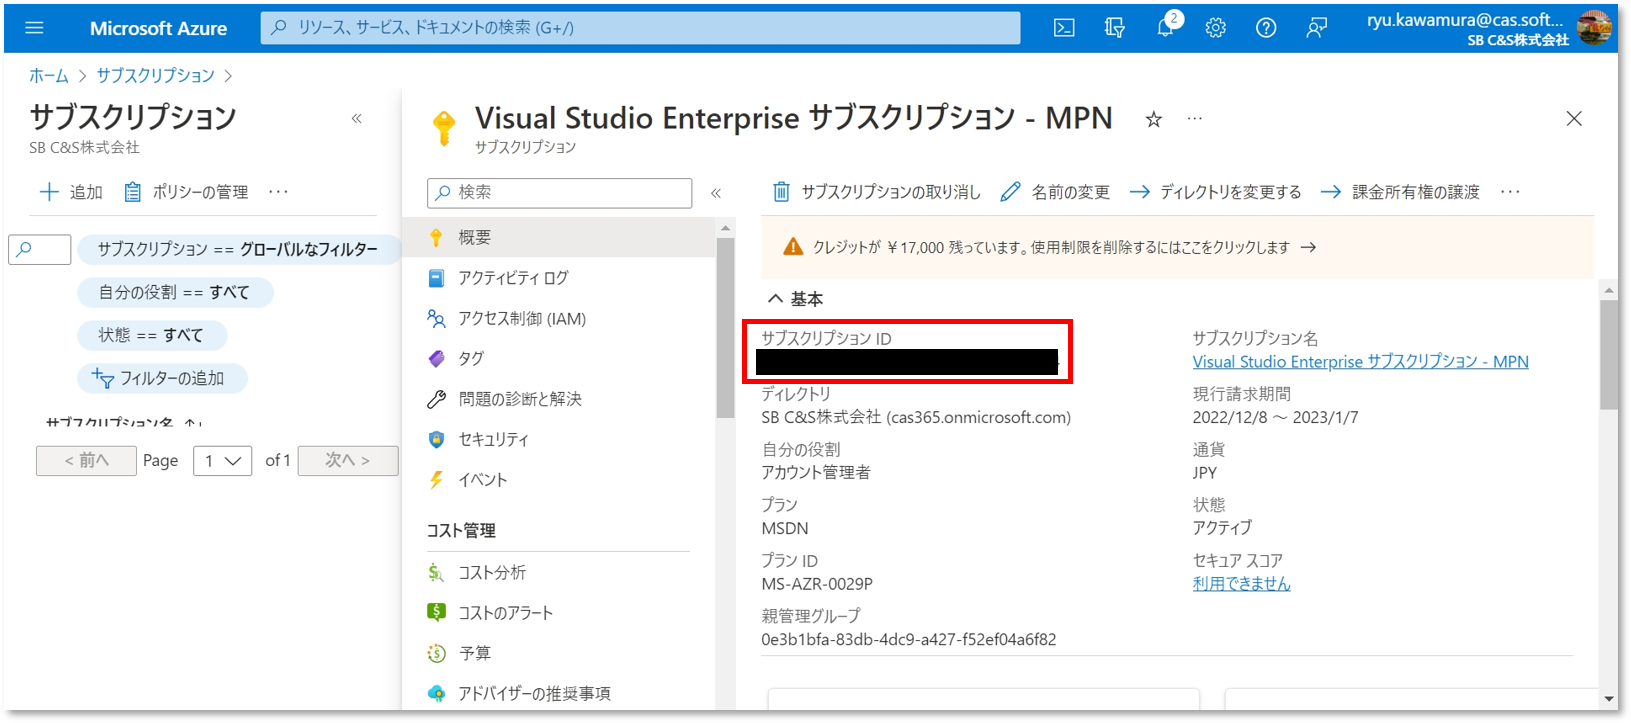Edit the サブスクリプション == グローバルなフィルター pill
This screenshot has height=723, width=1631.
click(239, 249)
